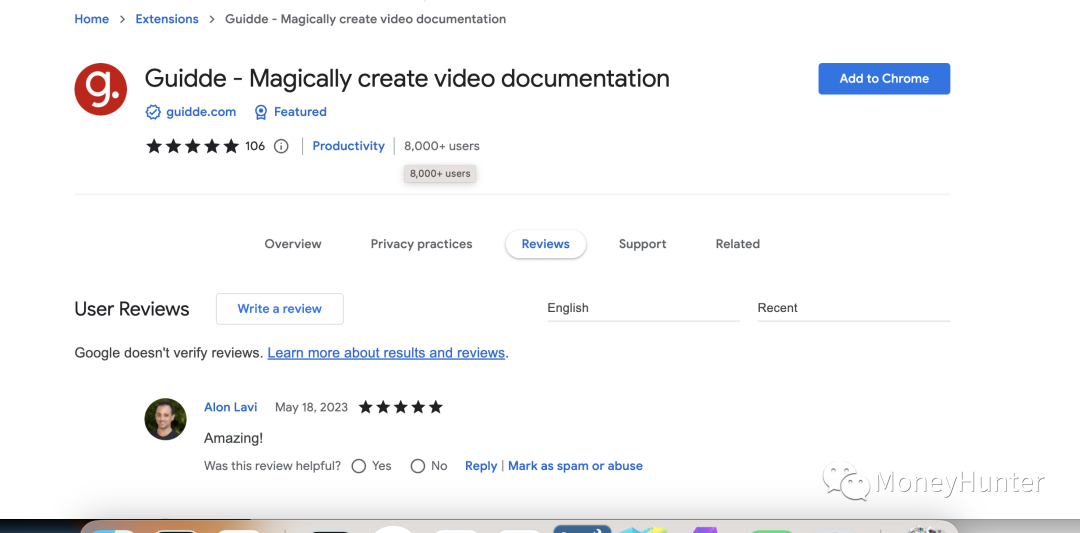The image size is (1080, 533).
Task: Switch to the Privacy practices tab
Action: click(422, 244)
